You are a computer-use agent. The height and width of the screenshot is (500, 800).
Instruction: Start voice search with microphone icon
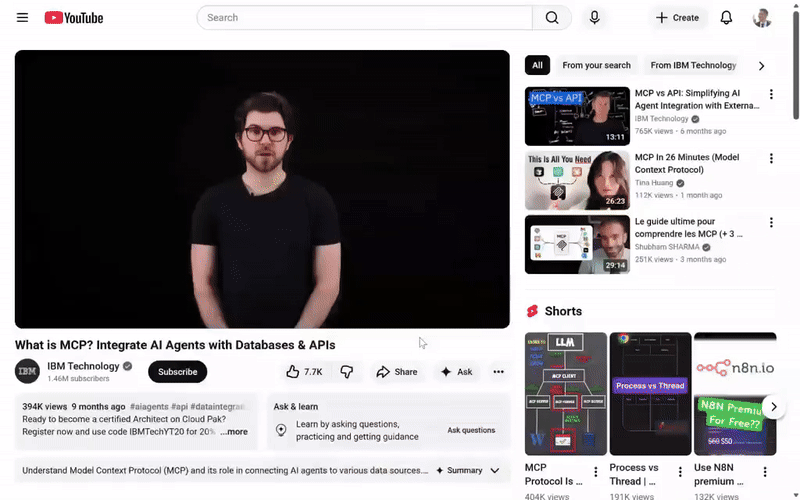coord(595,18)
